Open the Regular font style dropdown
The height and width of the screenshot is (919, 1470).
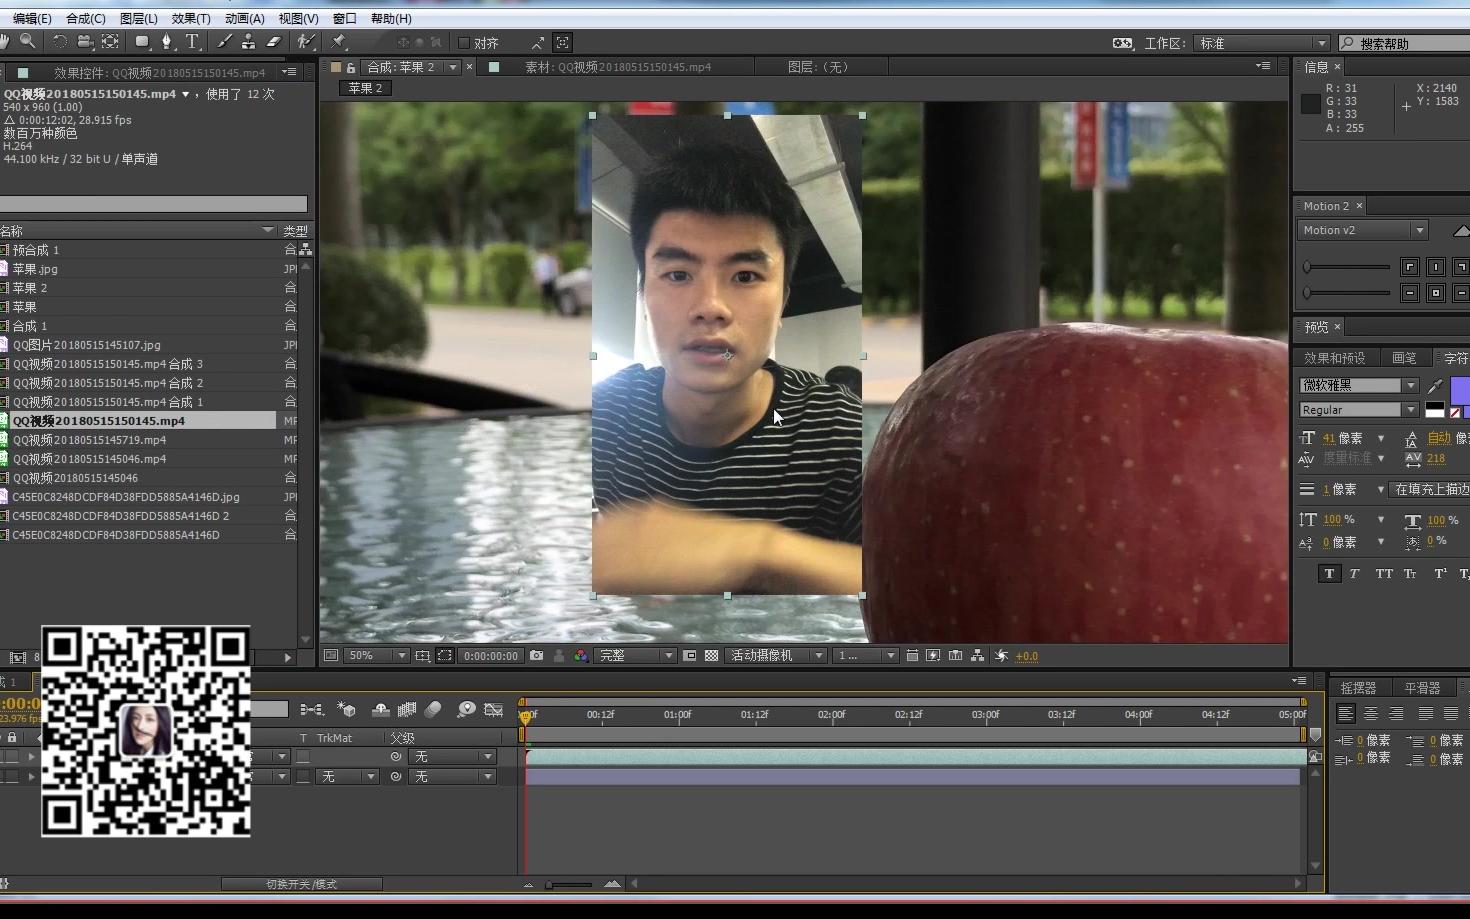coord(1359,410)
